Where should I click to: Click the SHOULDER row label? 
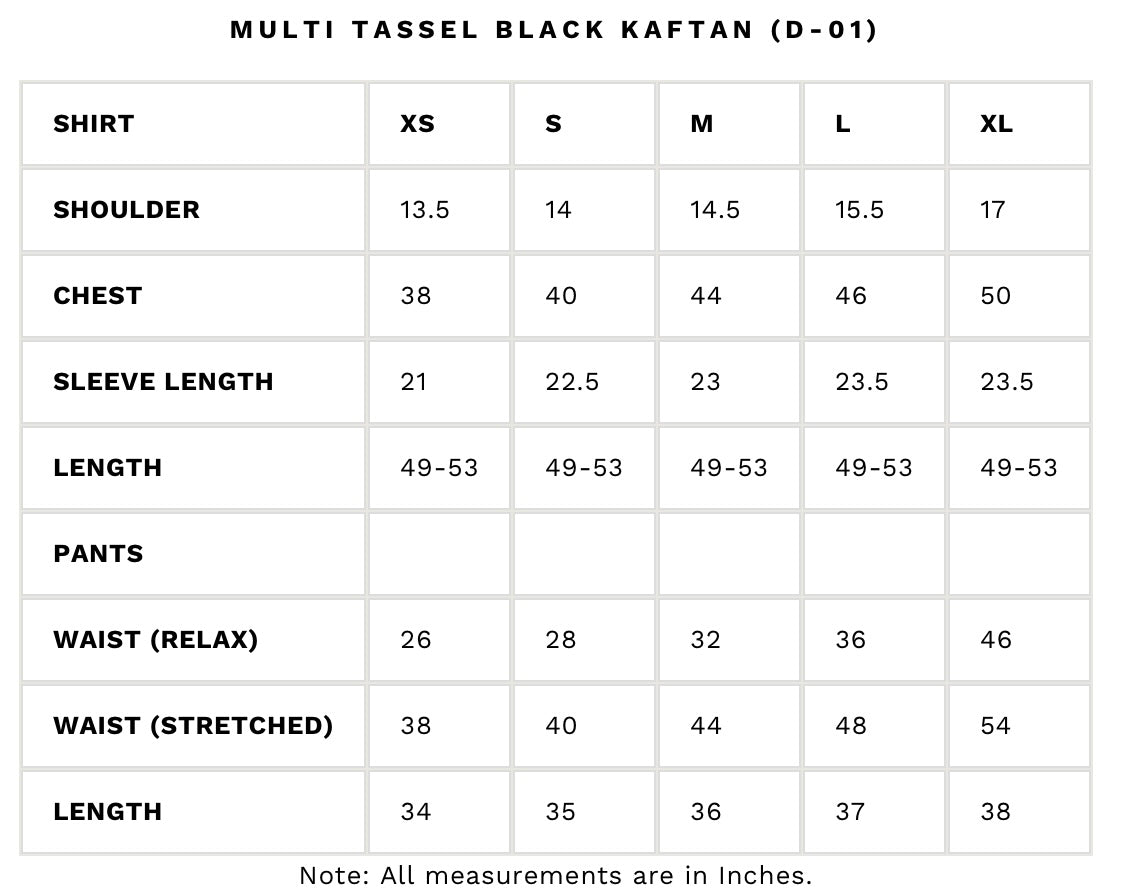[127, 210]
